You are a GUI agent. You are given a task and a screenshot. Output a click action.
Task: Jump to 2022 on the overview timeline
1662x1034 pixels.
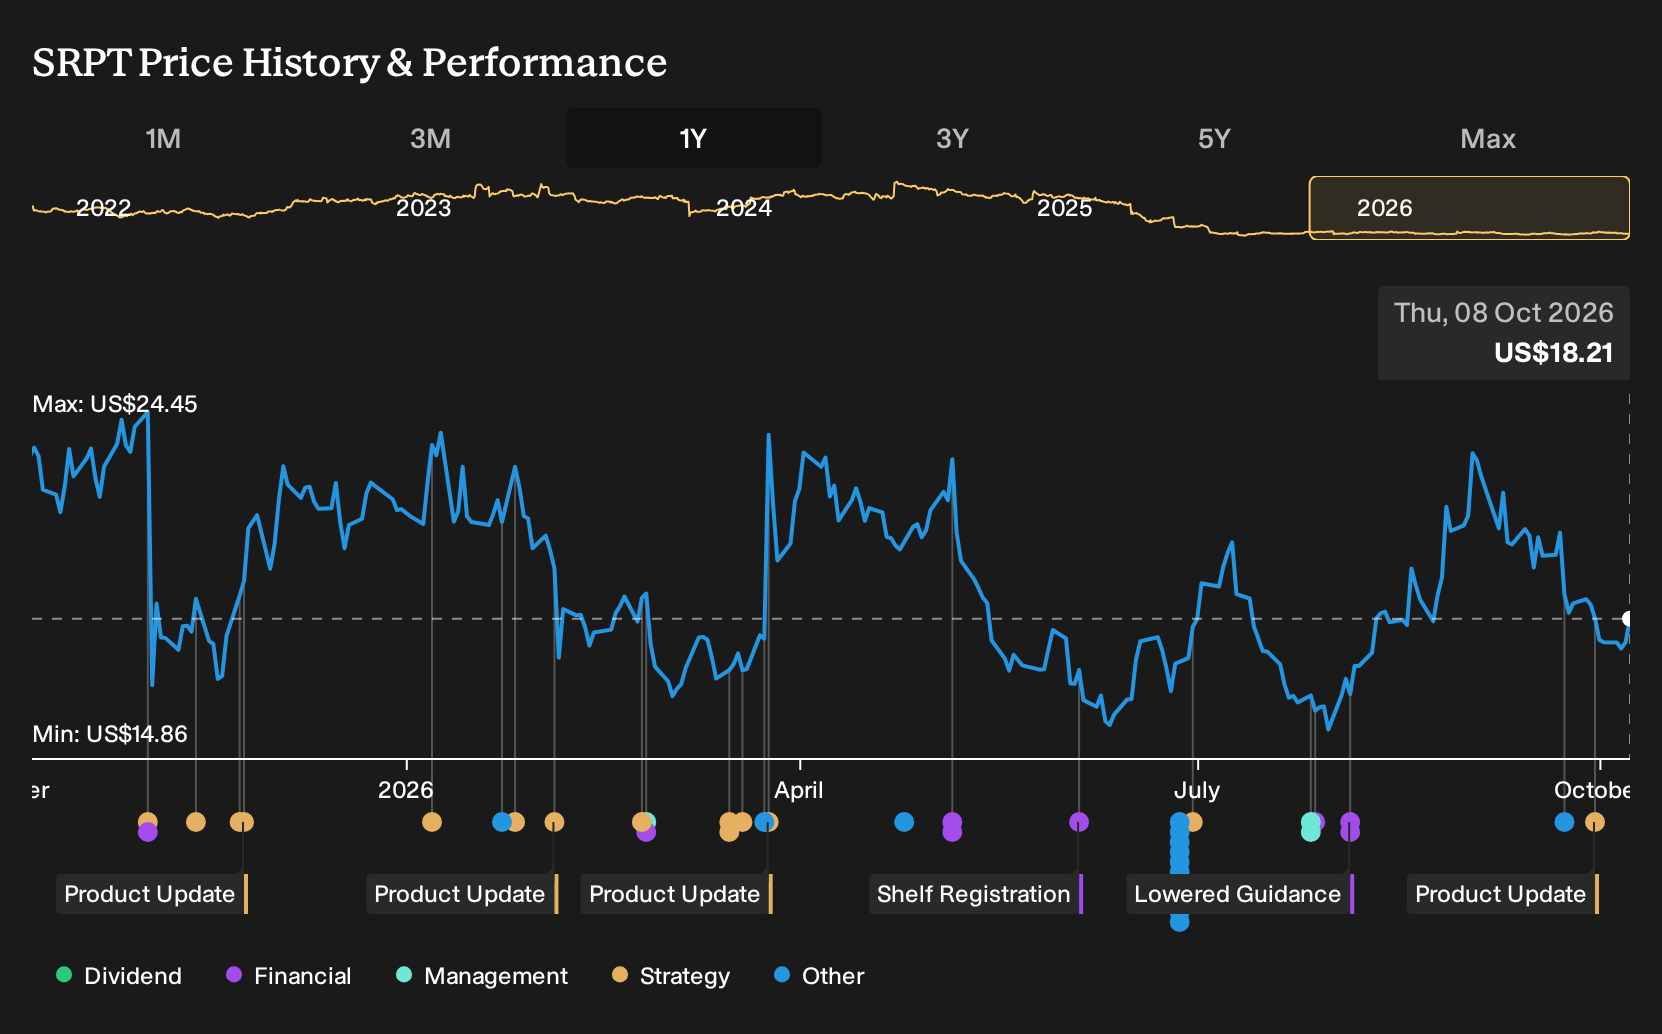103,208
